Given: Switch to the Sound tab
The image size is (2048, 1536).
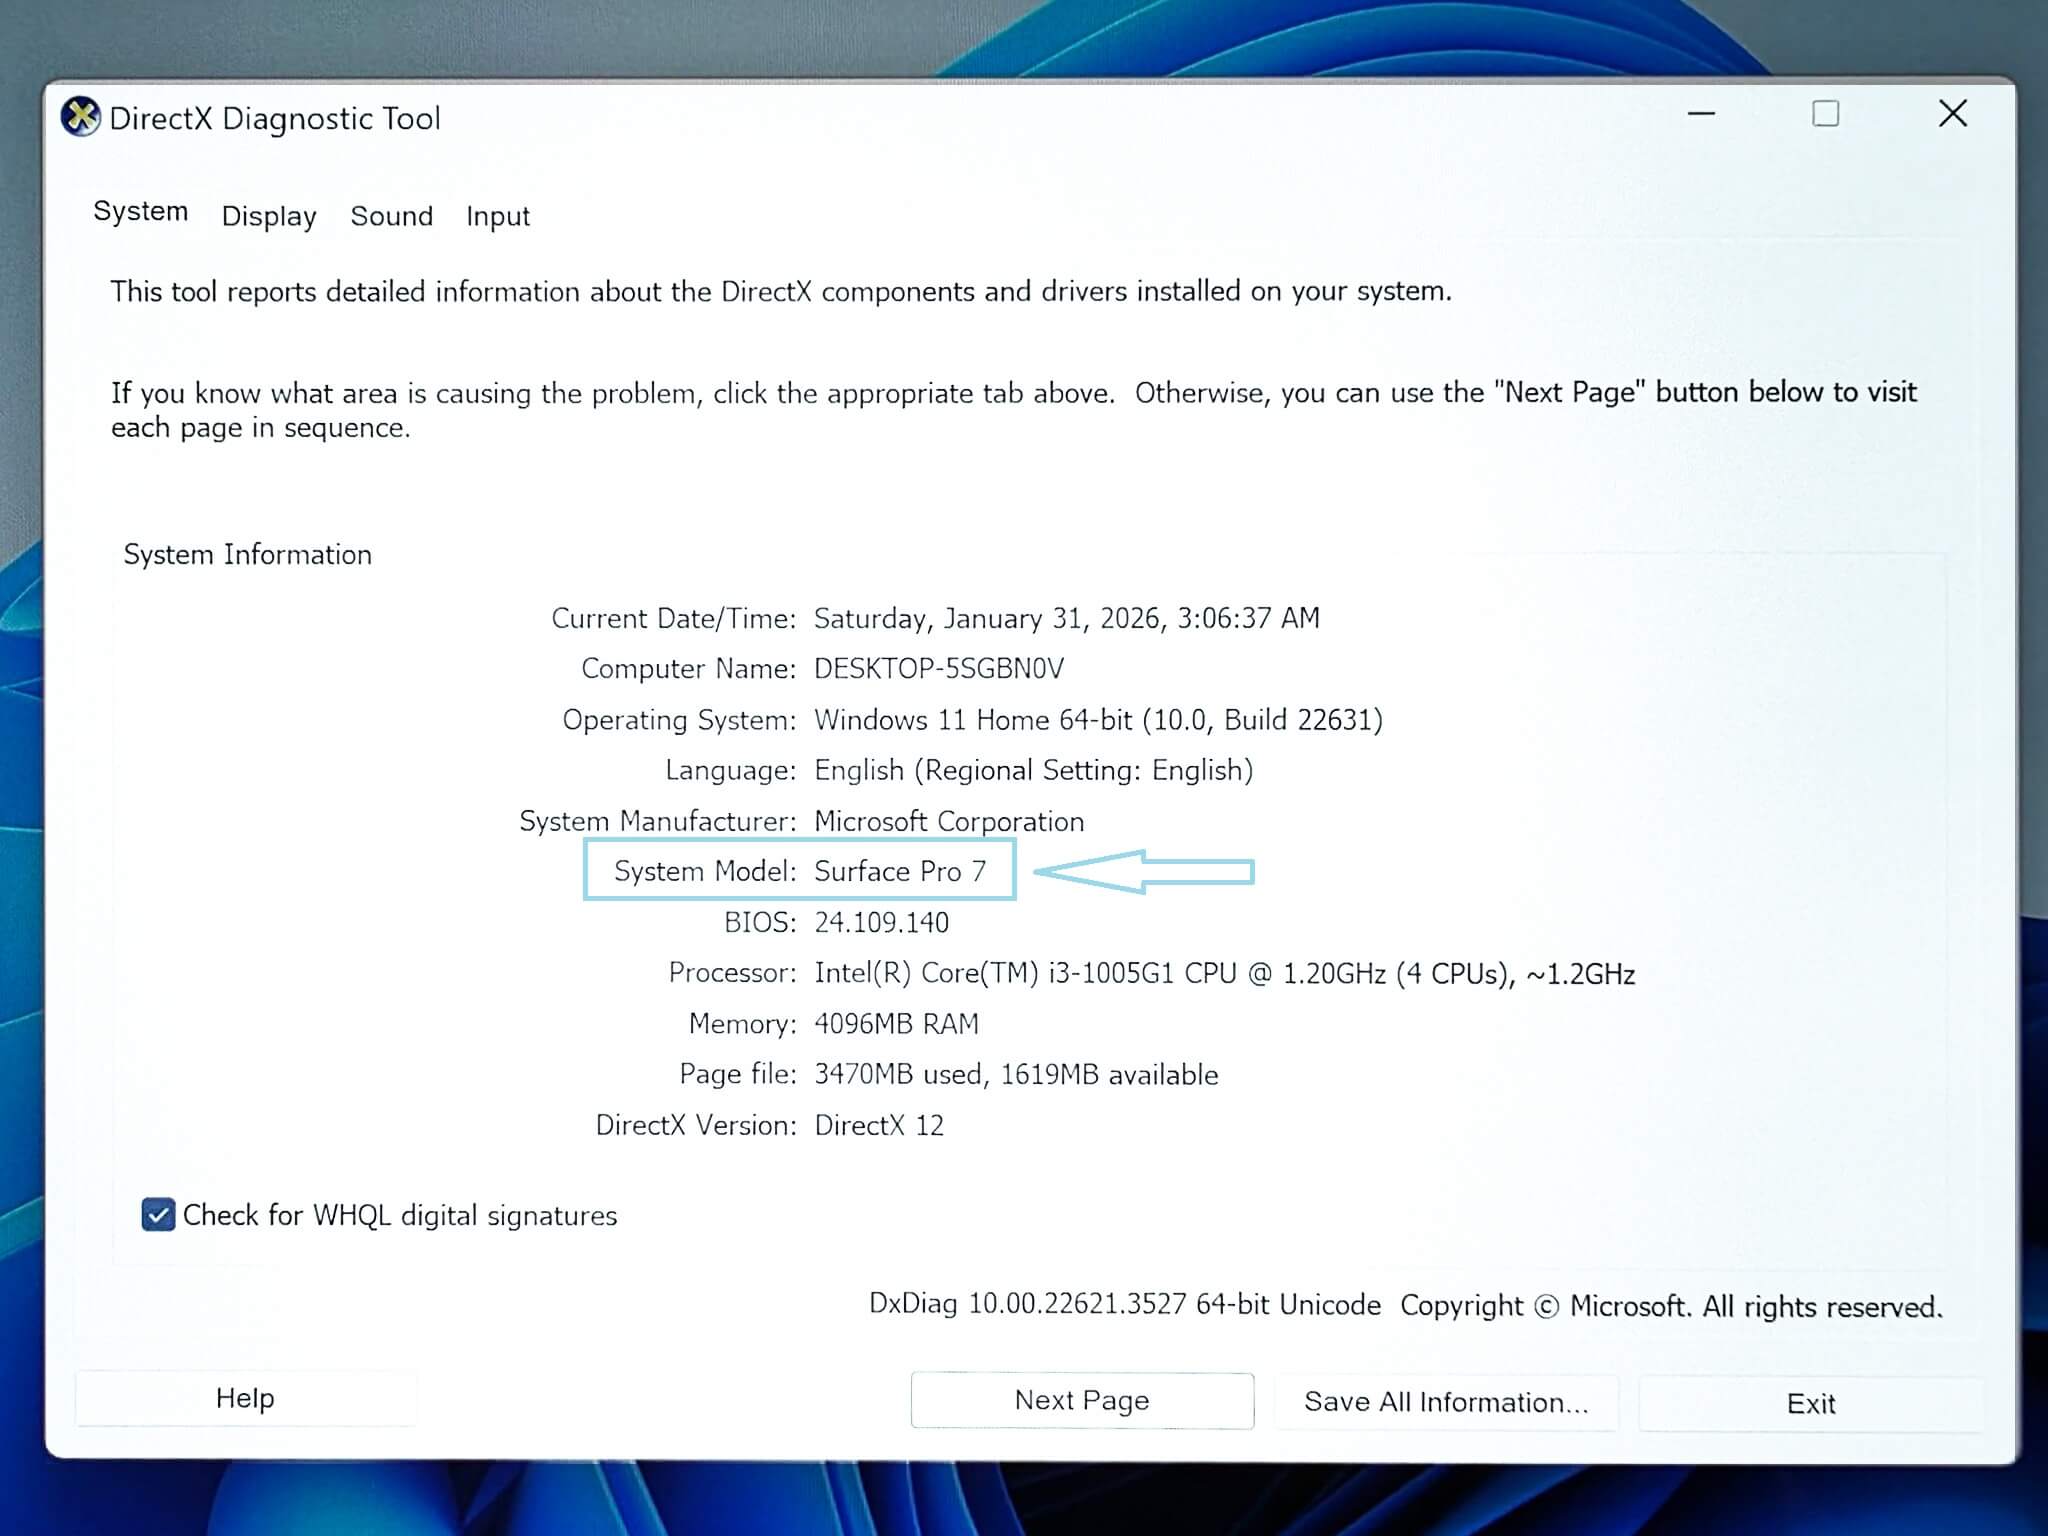Looking at the screenshot, I should (391, 216).
